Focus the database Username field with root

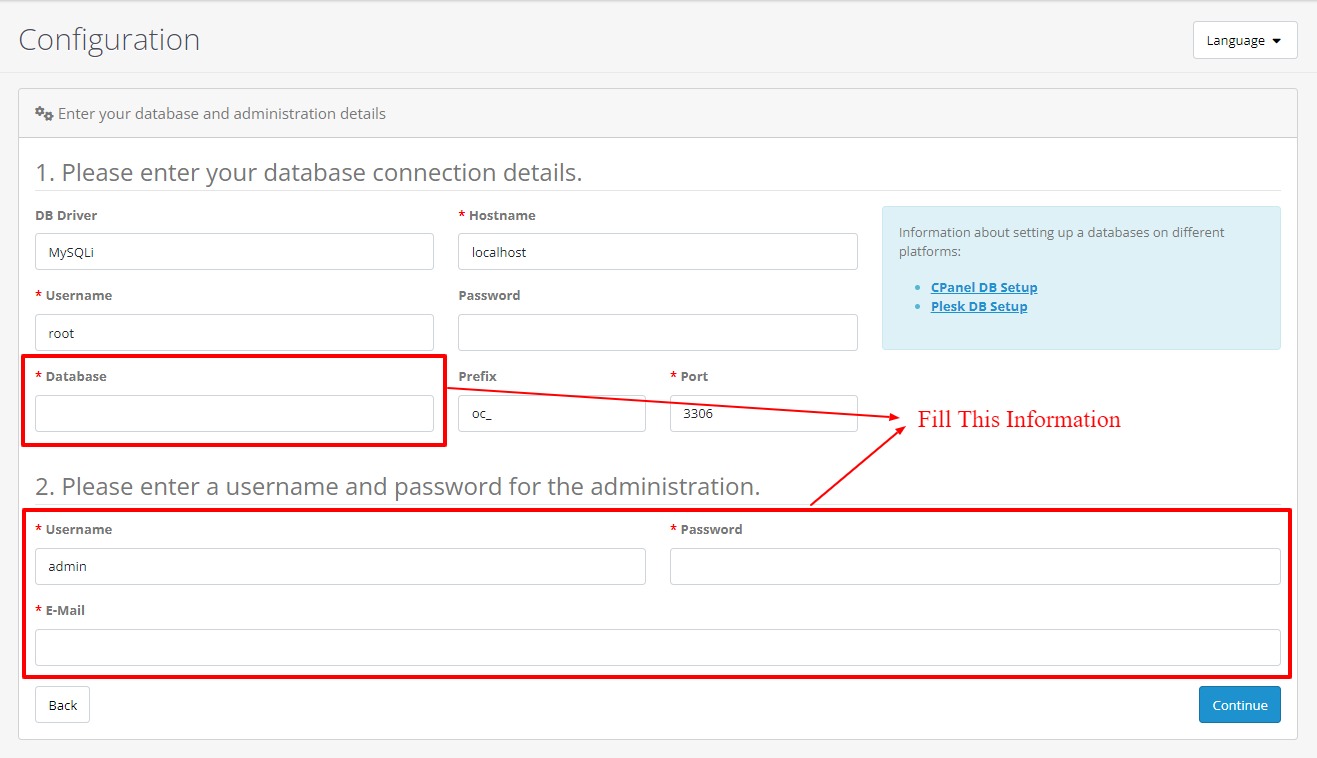click(x=234, y=333)
